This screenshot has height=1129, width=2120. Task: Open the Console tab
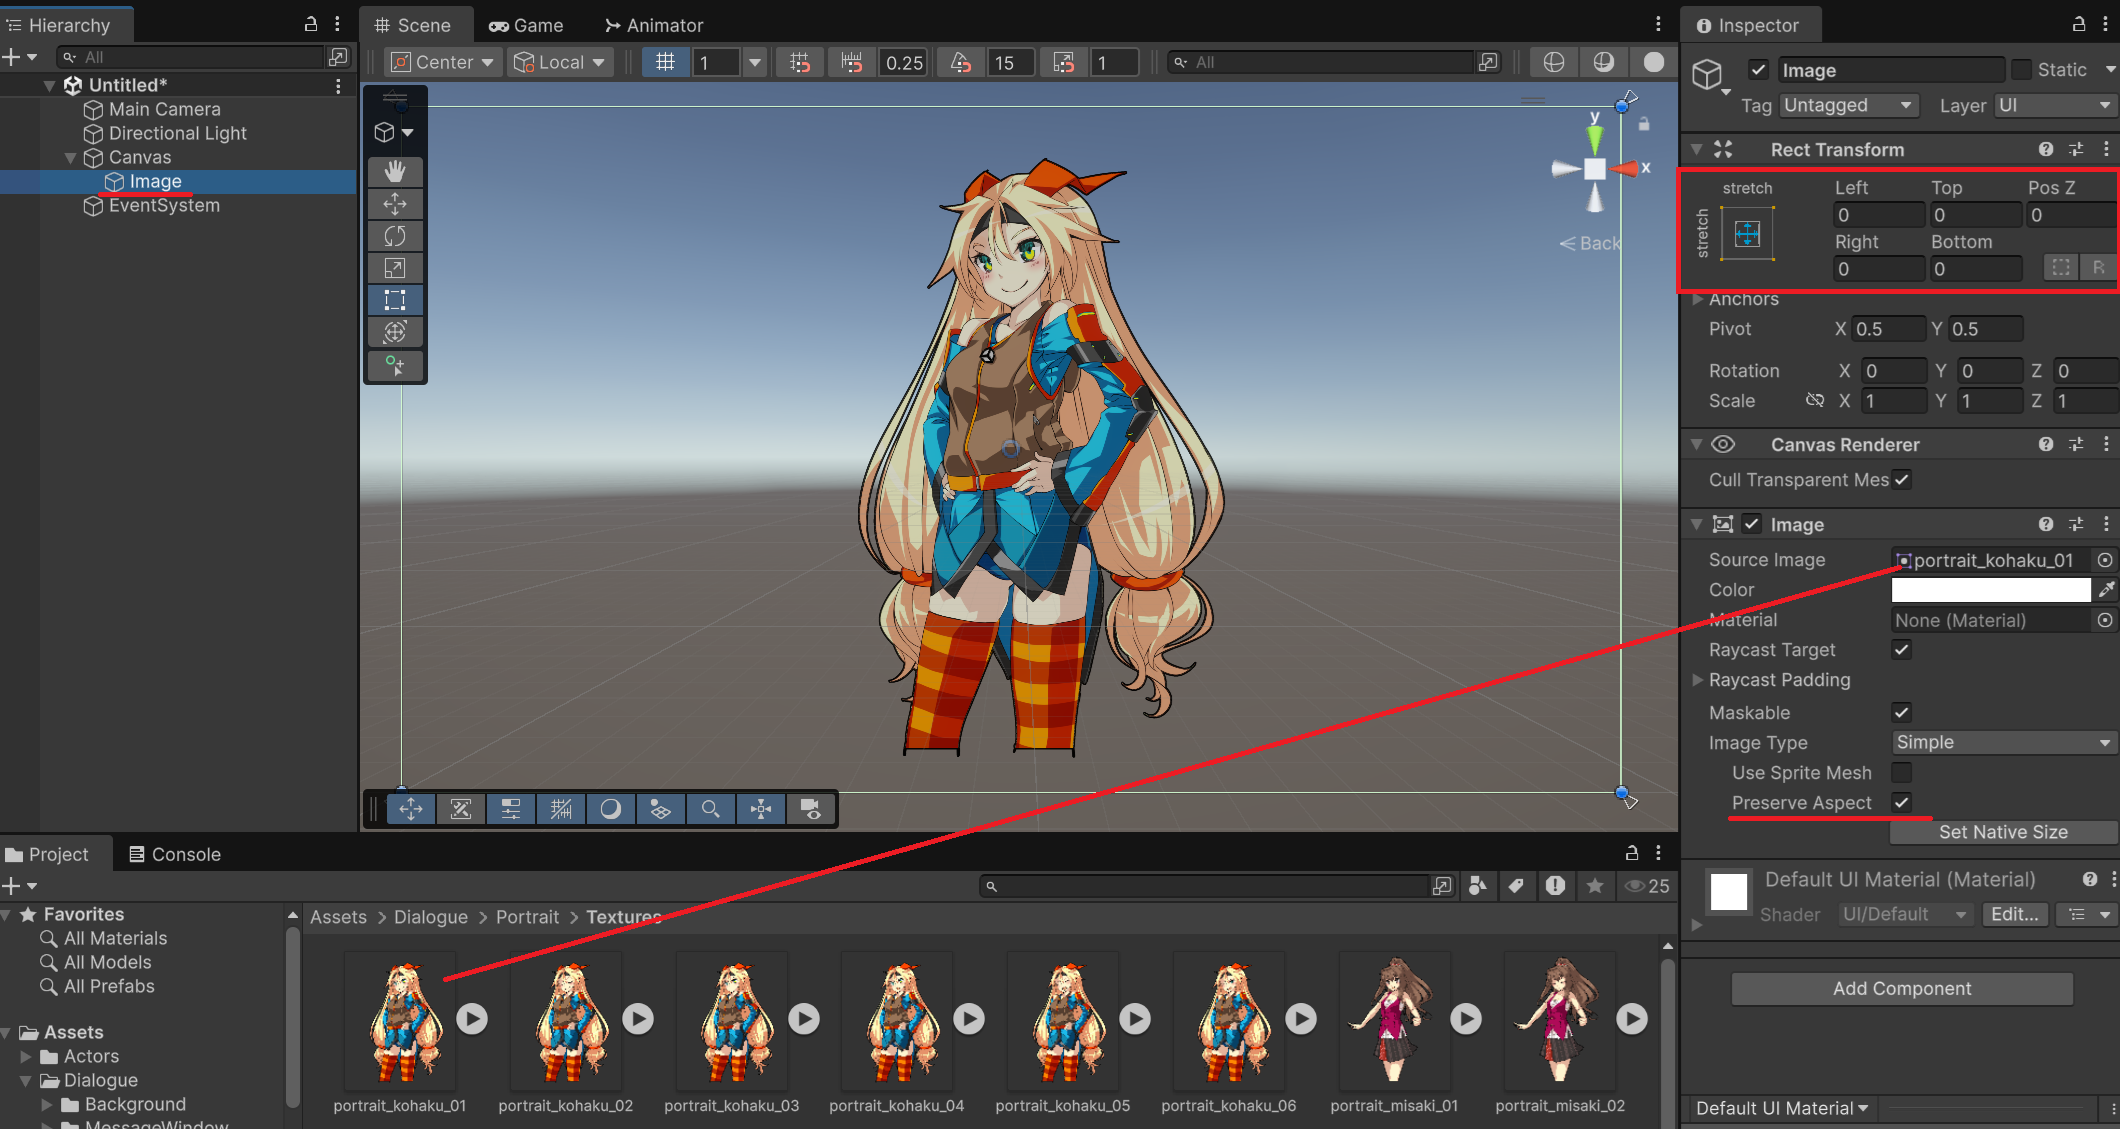(175, 854)
